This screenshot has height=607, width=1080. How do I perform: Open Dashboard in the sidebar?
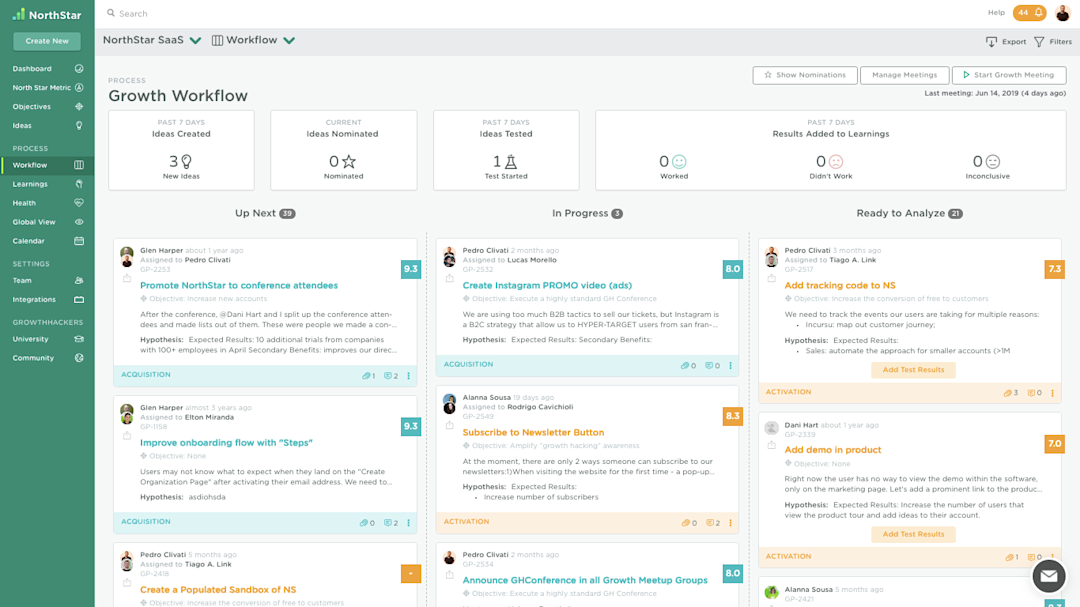point(48,69)
